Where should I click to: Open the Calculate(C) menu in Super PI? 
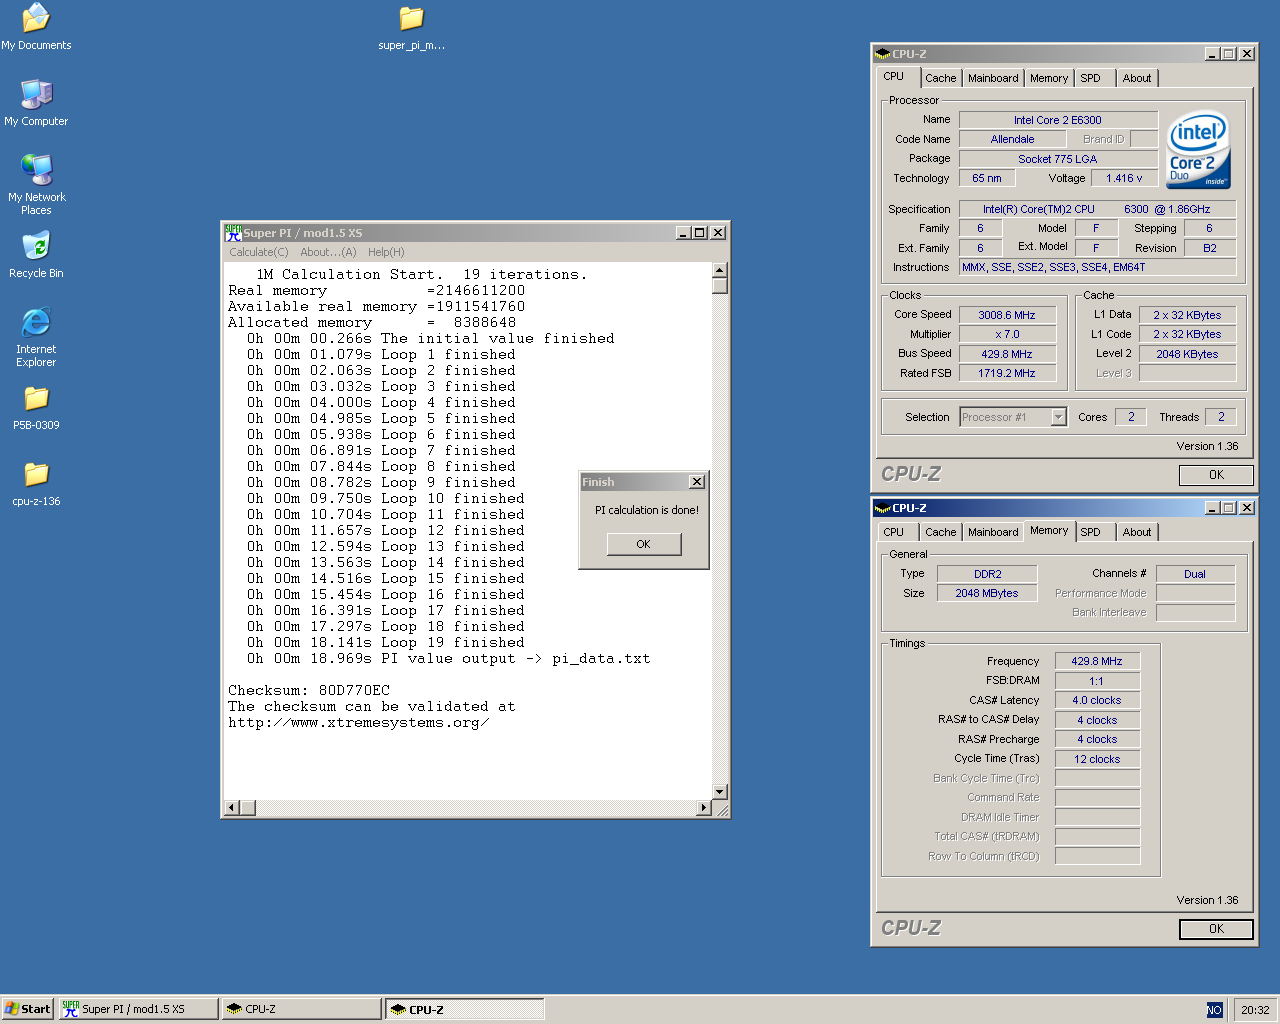tap(259, 252)
